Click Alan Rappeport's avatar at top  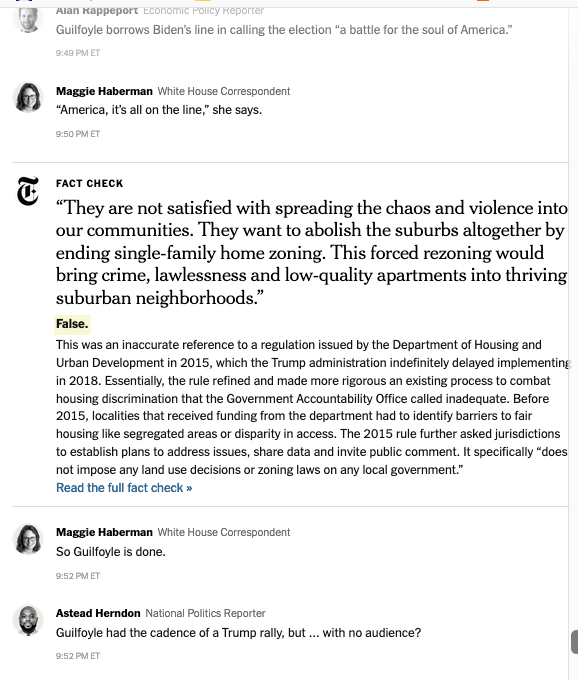28,18
